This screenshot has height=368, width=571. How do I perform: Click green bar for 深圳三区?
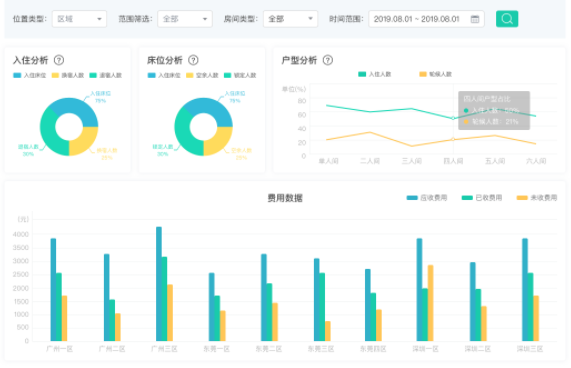tap(531, 307)
